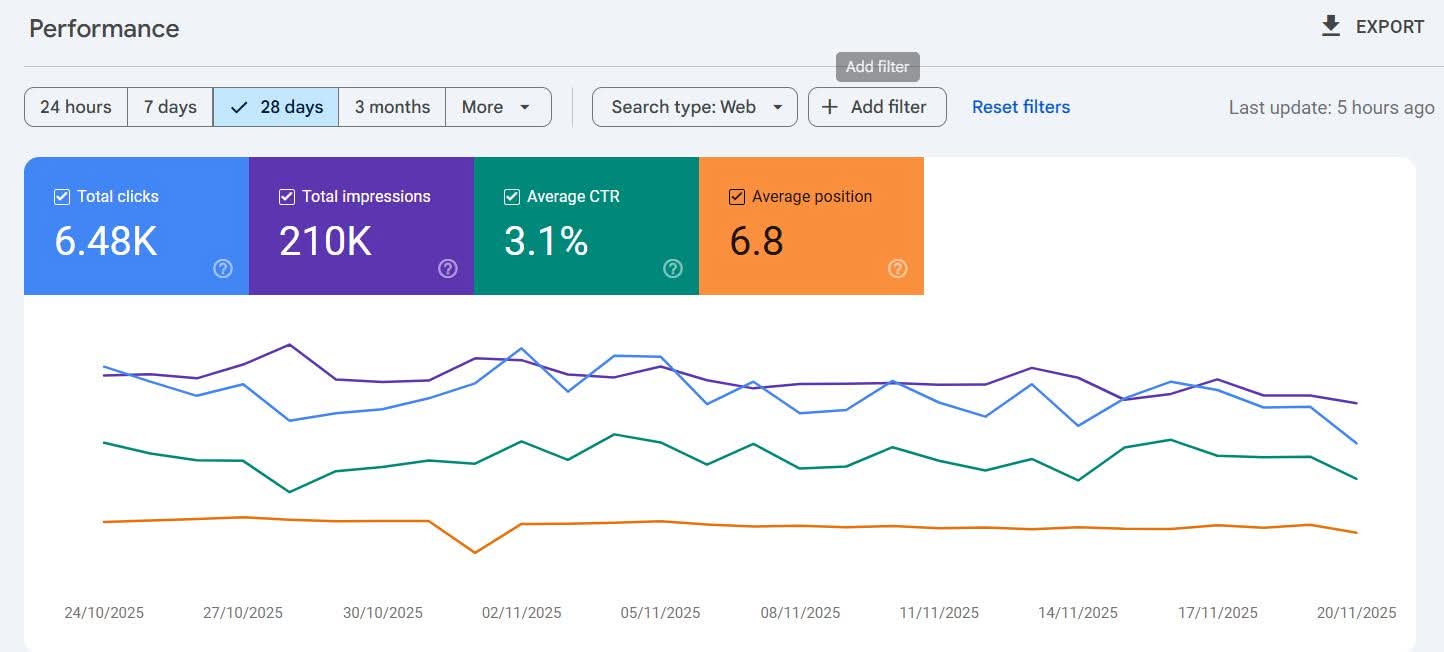Toggle the Average position checkbox
The width and height of the screenshot is (1444, 652).
click(x=737, y=197)
